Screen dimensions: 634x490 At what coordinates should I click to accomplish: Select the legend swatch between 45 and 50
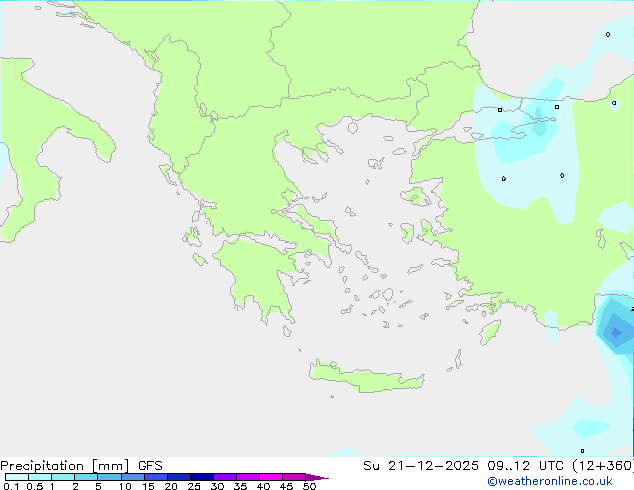coord(294,477)
